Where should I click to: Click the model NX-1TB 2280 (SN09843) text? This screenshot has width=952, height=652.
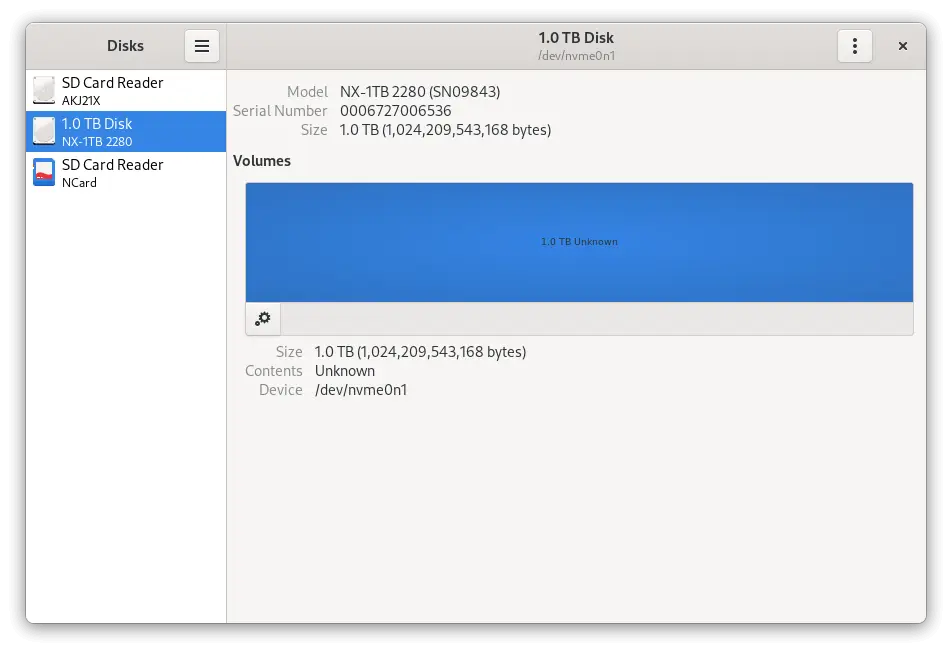tap(420, 92)
